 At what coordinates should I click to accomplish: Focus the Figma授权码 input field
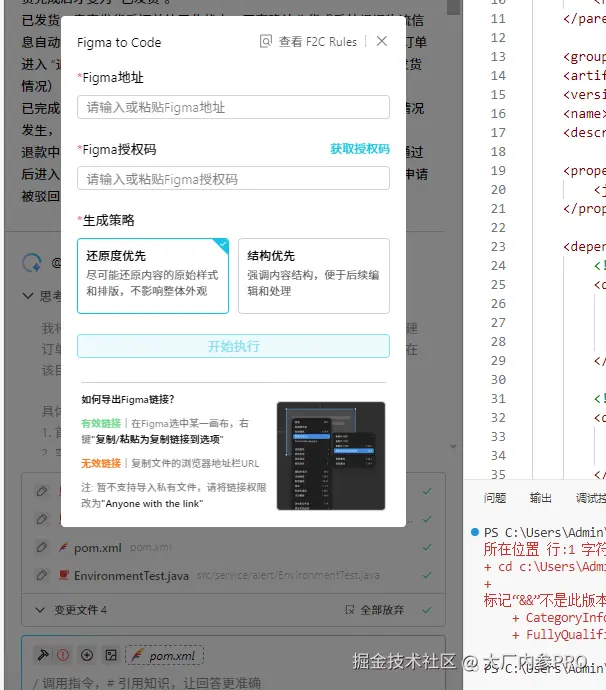[233, 178]
